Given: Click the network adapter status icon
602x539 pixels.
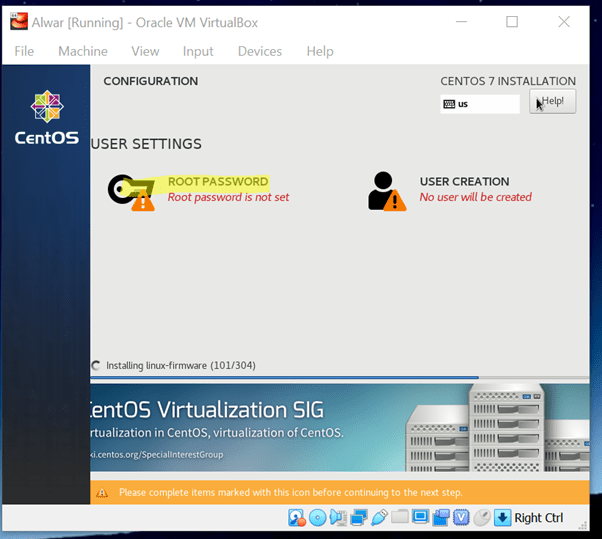Looking at the screenshot, I should 359,517.
